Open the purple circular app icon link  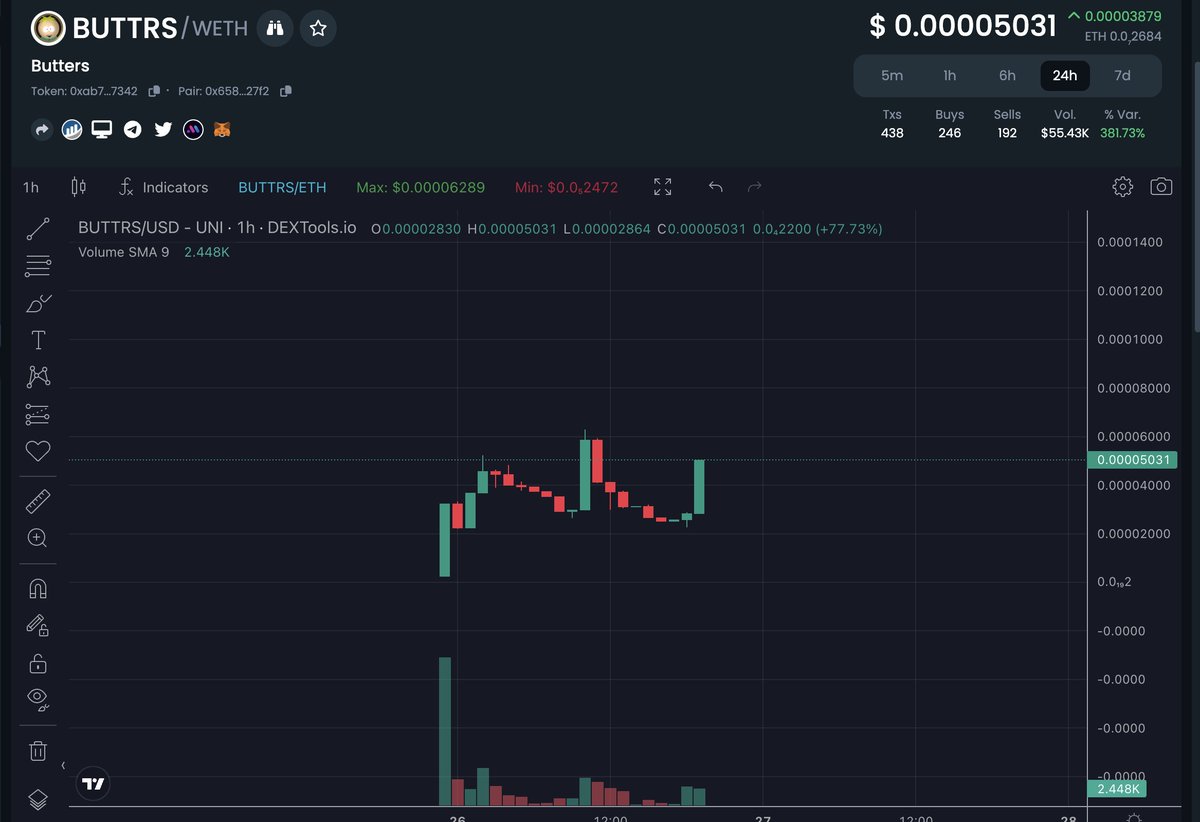tap(193, 129)
